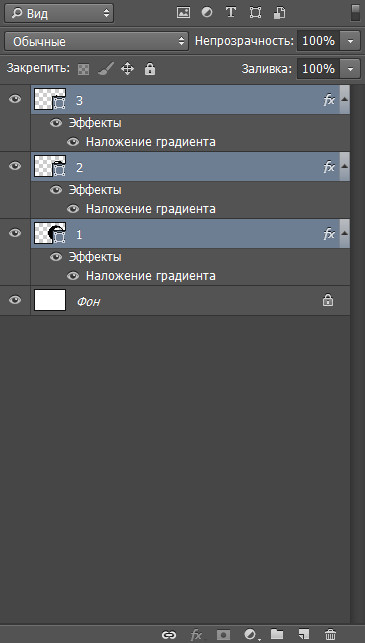Viewport: 365px width, 643px height.
Task: Open the Вид filter type dropdown
Action: pos(59,14)
